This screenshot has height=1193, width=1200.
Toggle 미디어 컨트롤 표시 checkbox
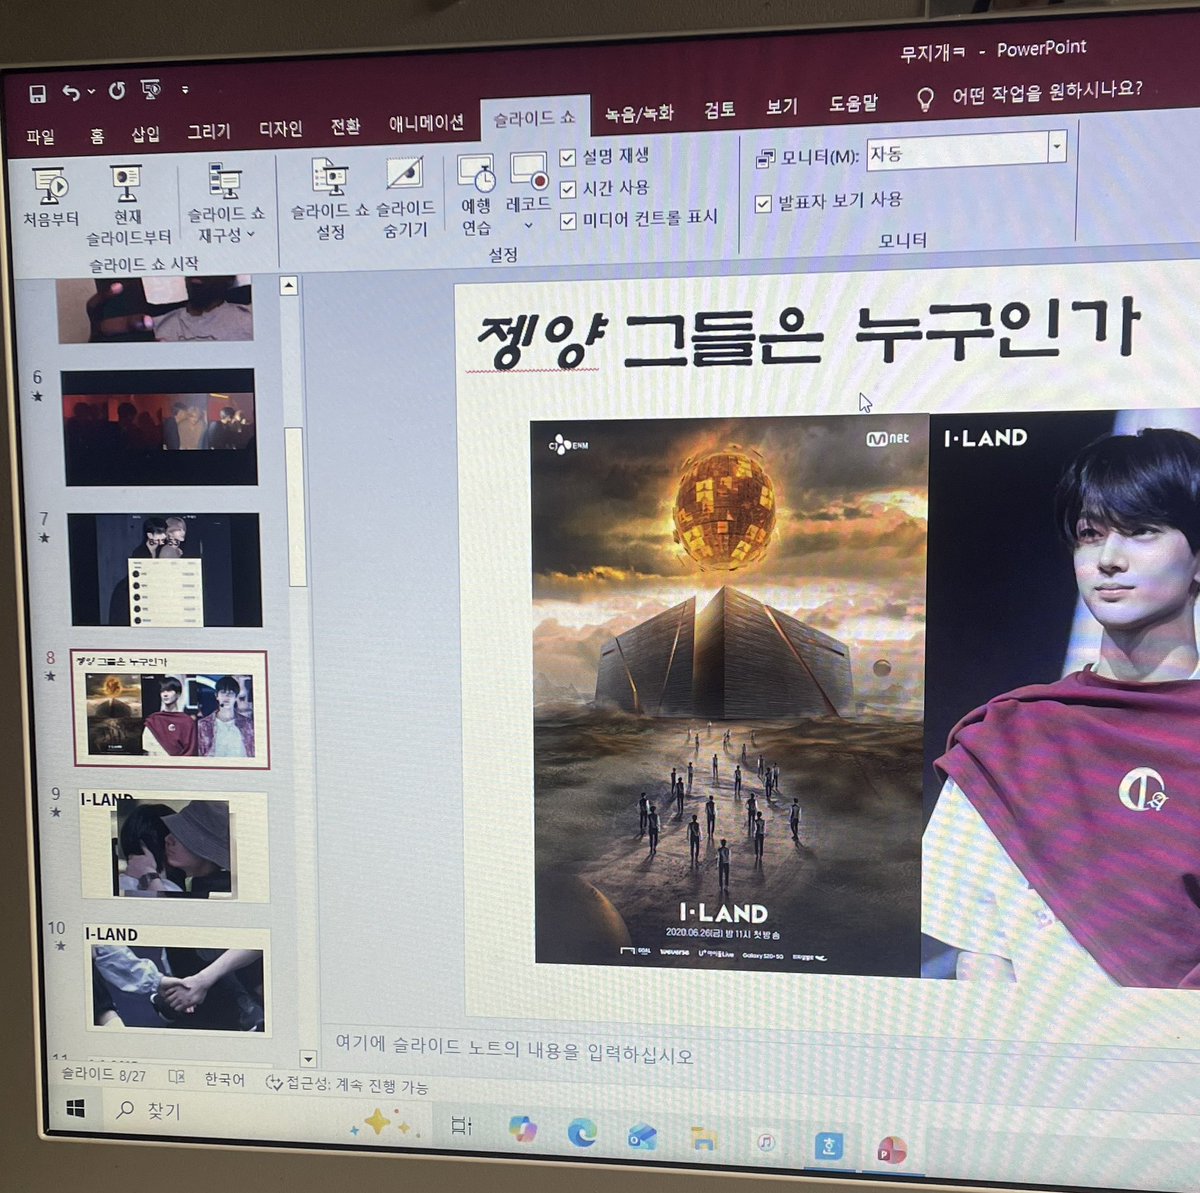click(569, 221)
